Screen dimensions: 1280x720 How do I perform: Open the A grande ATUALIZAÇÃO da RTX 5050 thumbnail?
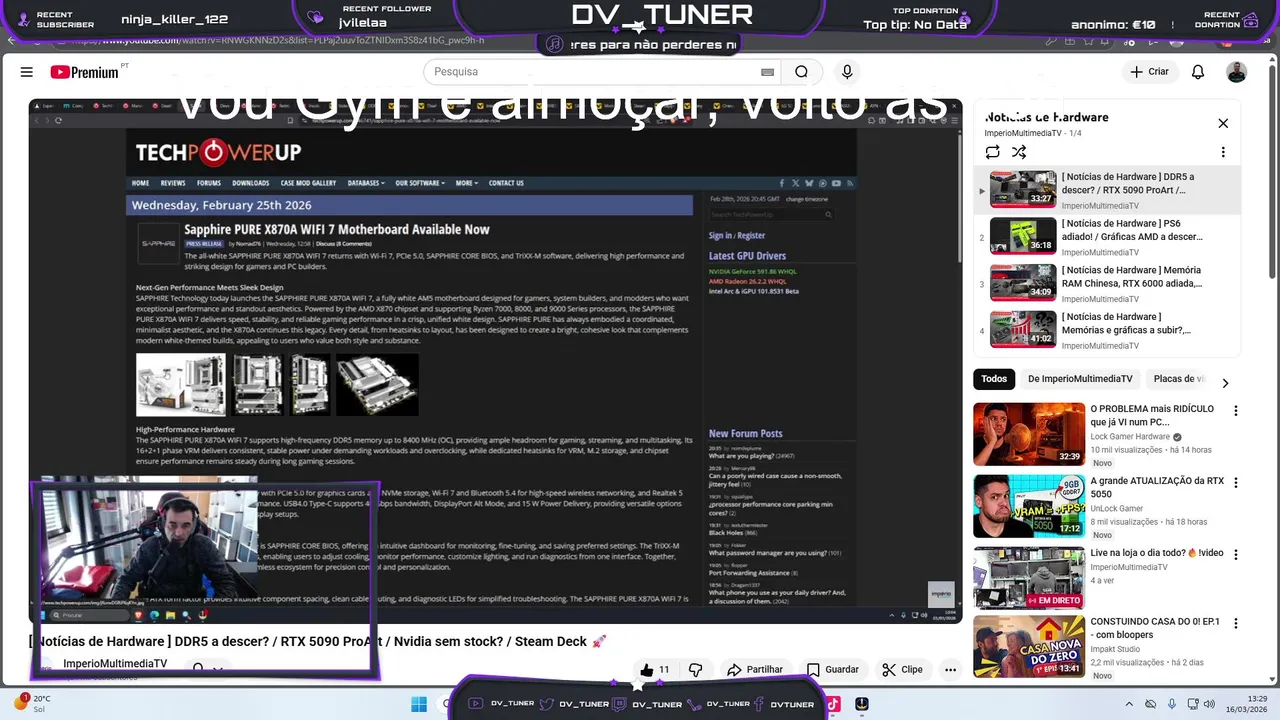(x=1029, y=506)
